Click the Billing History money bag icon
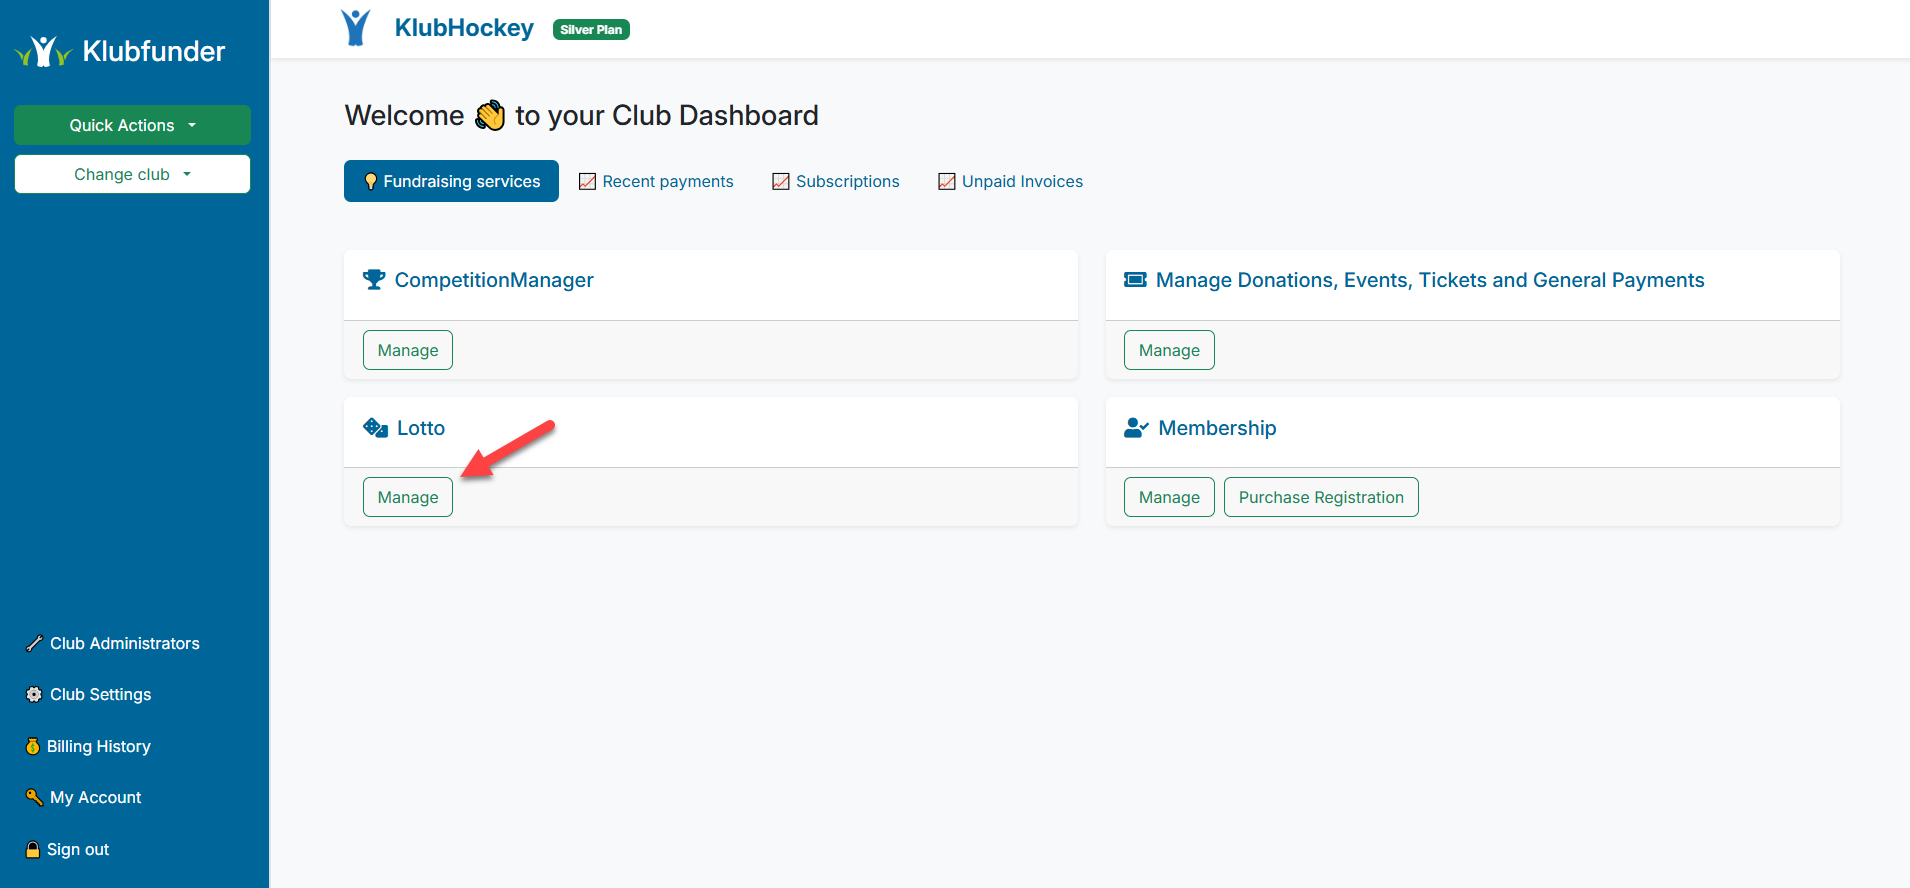This screenshot has width=1910, height=888. coord(33,747)
